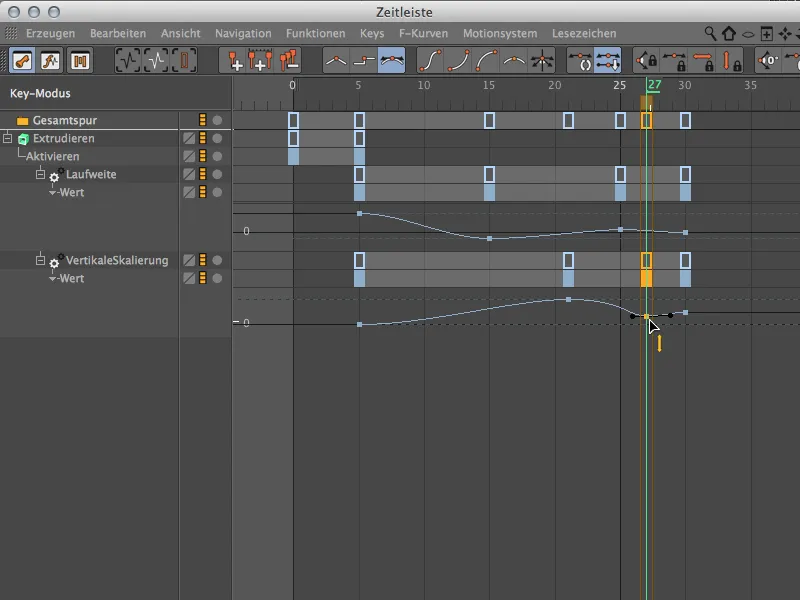Click plus-box icon at top right
This screenshot has width=800, height=600.
pos(766,34)
